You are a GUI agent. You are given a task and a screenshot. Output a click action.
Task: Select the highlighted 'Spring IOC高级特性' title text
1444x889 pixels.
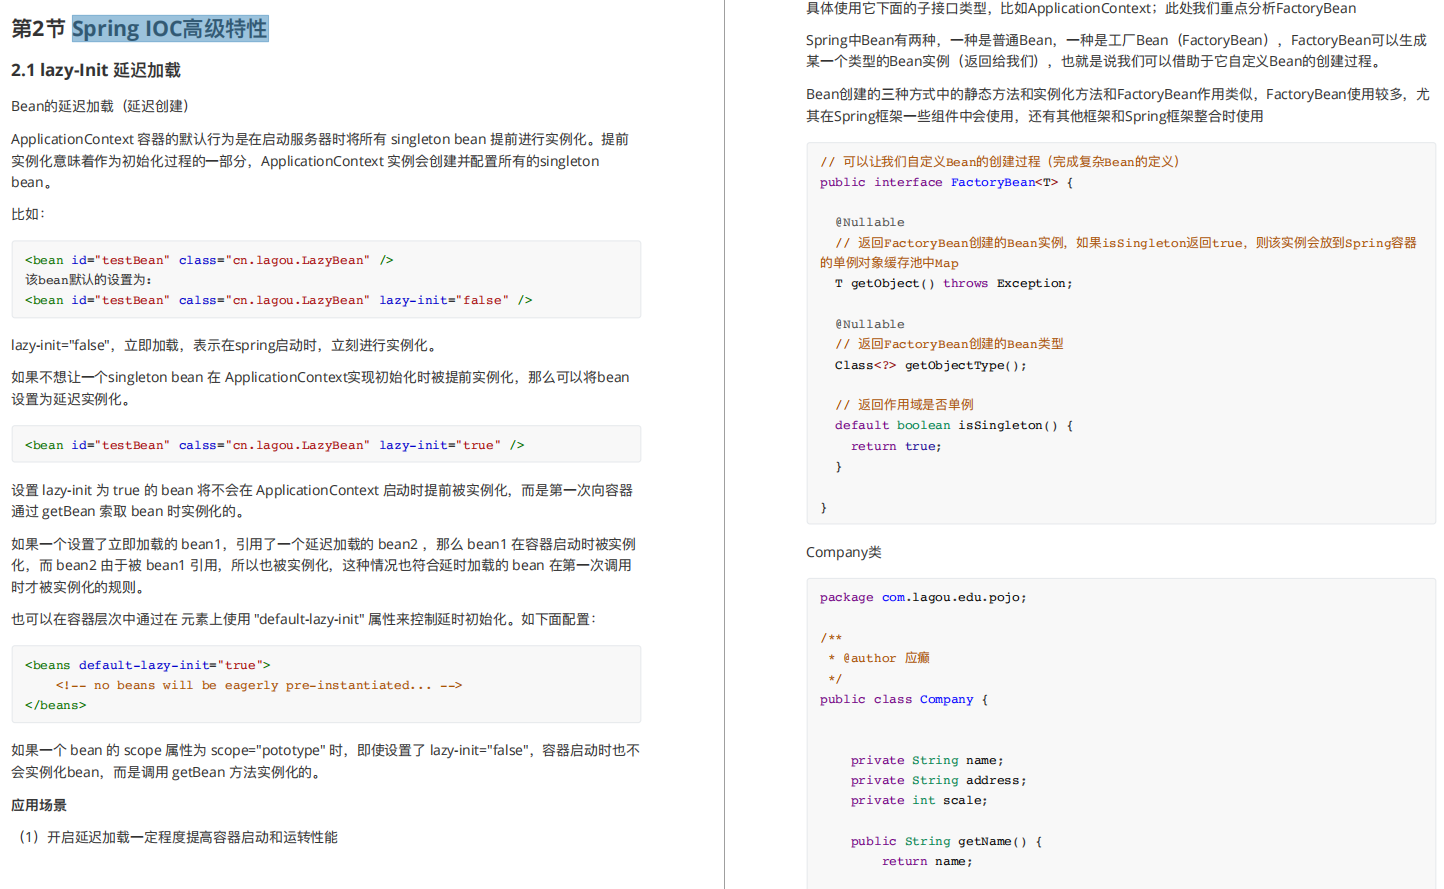(x=169, y=29)
